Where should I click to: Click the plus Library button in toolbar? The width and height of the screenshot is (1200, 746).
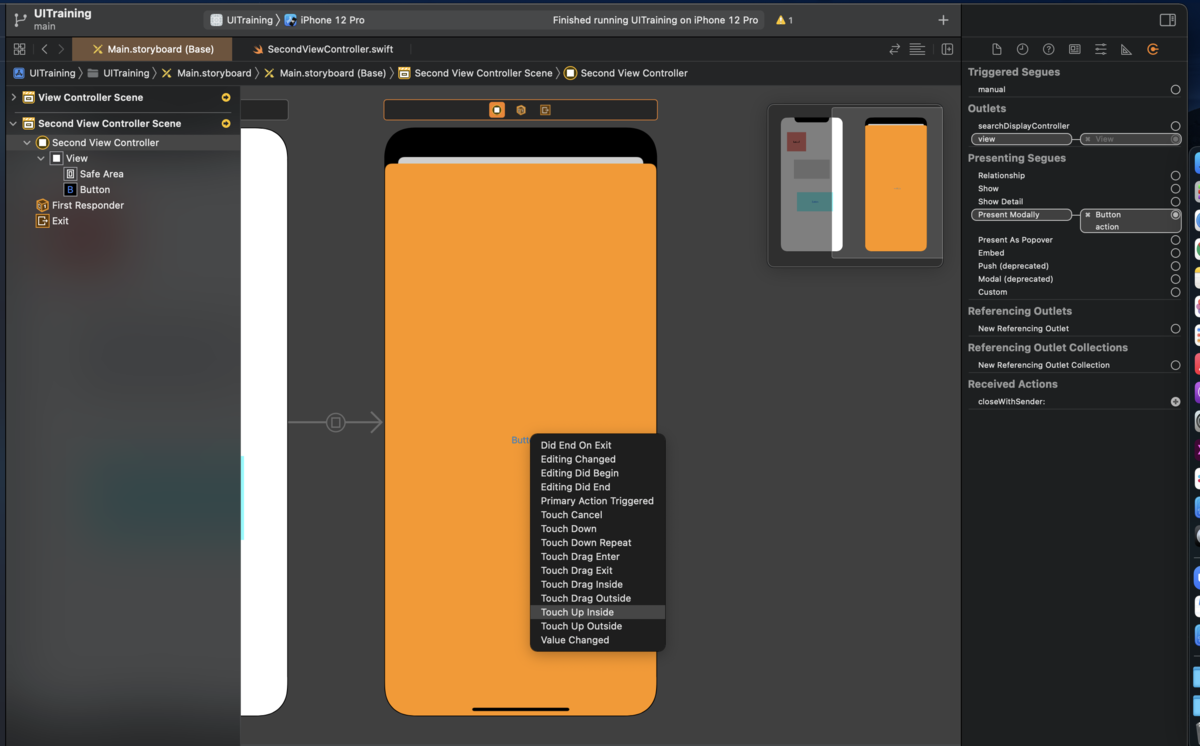click(943, 20)
